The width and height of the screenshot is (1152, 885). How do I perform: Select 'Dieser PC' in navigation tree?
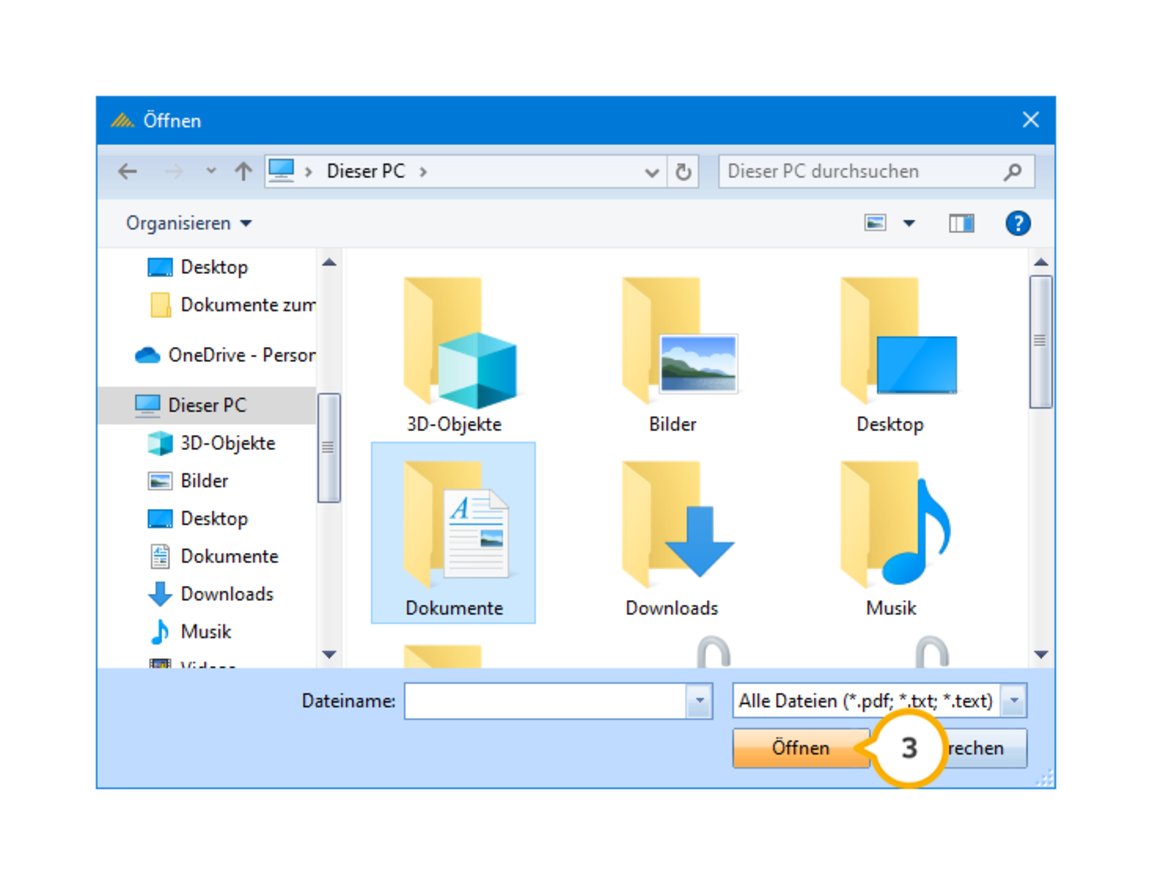pyautogui.click(x=207, y=405)
